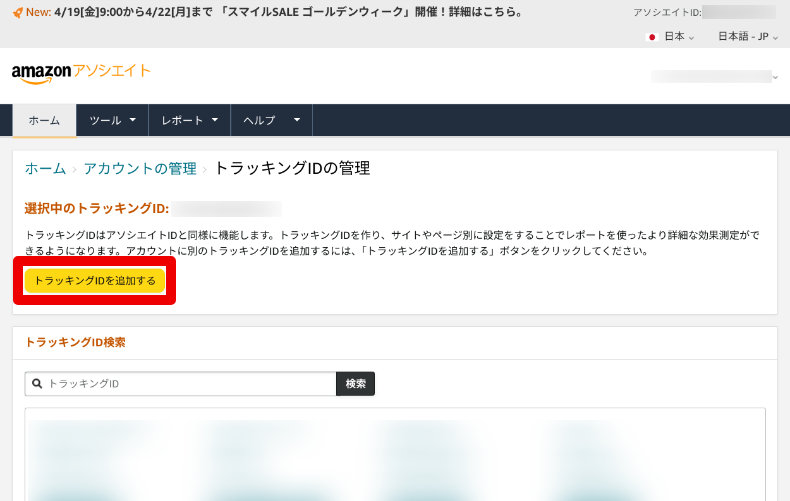The height and width of the screenshot is (501, 790).
Task: Open the レポート menu
Action: [x=189, y=120]
